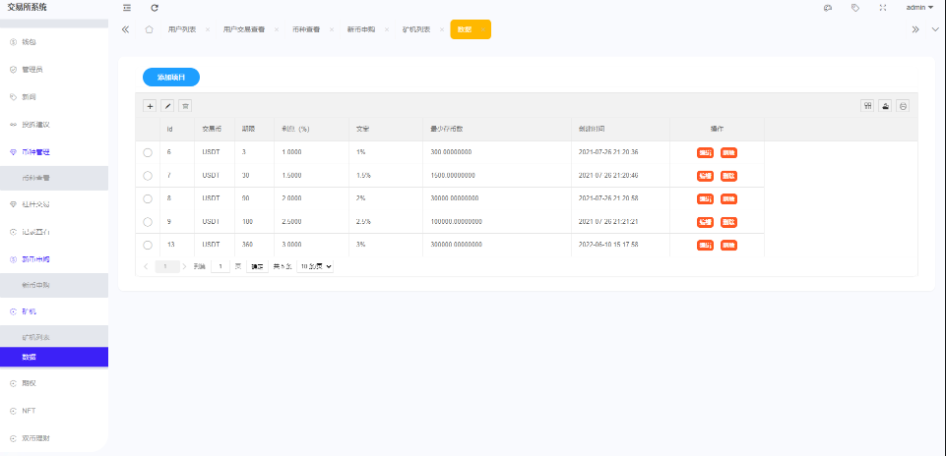This screenshot has height=456, width=946.
Task: Select the radio button for row id 9
Action: pyautogui.click(x=148, y=222)
